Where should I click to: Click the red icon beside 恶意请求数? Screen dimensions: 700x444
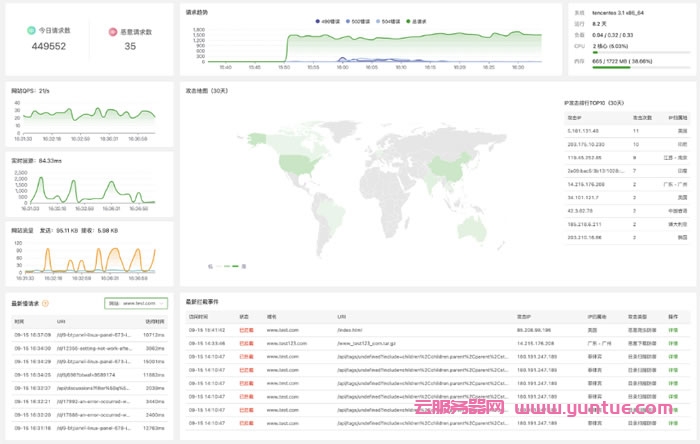point(114,32)
